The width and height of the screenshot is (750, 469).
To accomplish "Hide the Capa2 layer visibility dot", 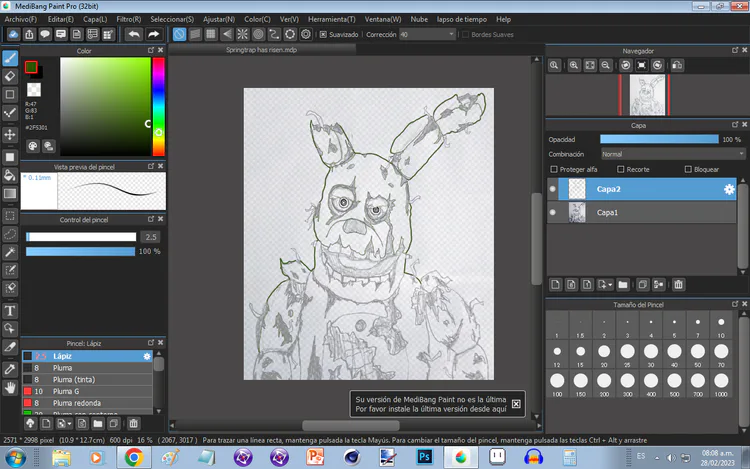I will pos(553,189).
